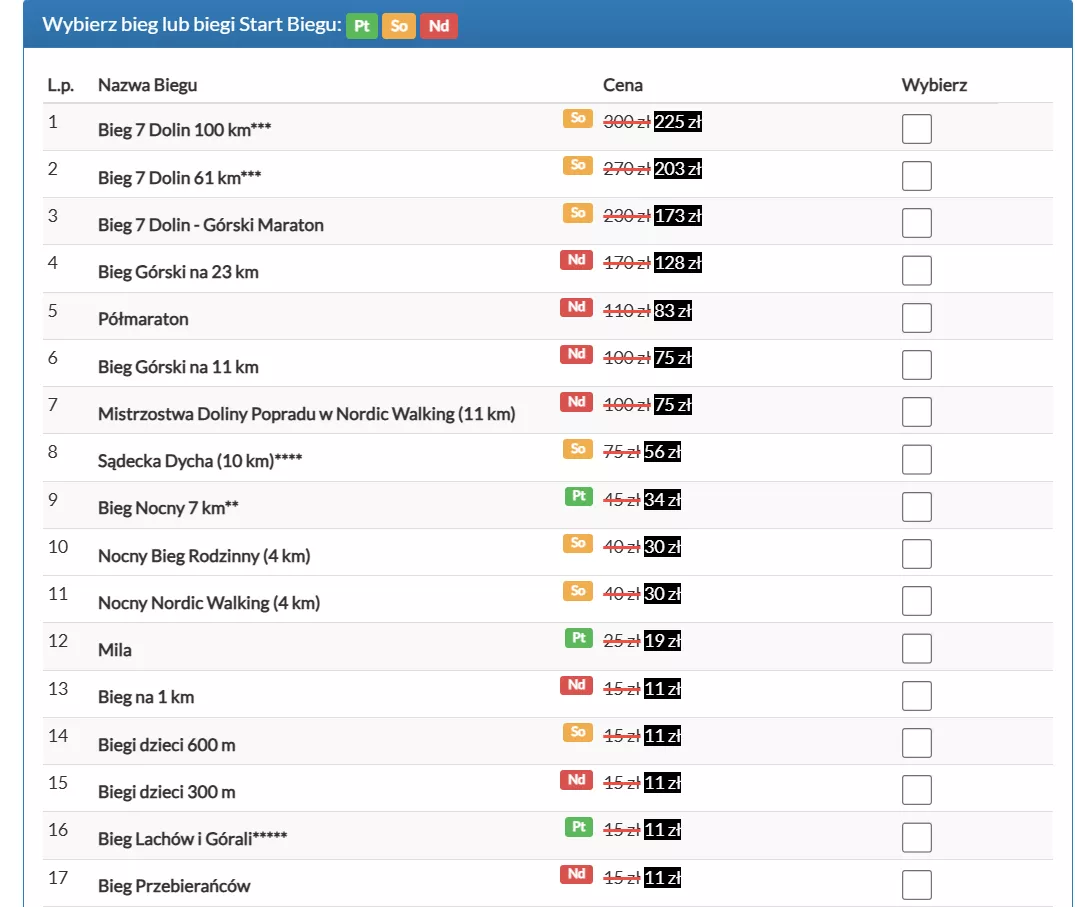The height and width of the screenshot is (907, 1077).
Task: Click Pt badge beside Bieg Nocny 7 km
Action: (x=578, y=496)
